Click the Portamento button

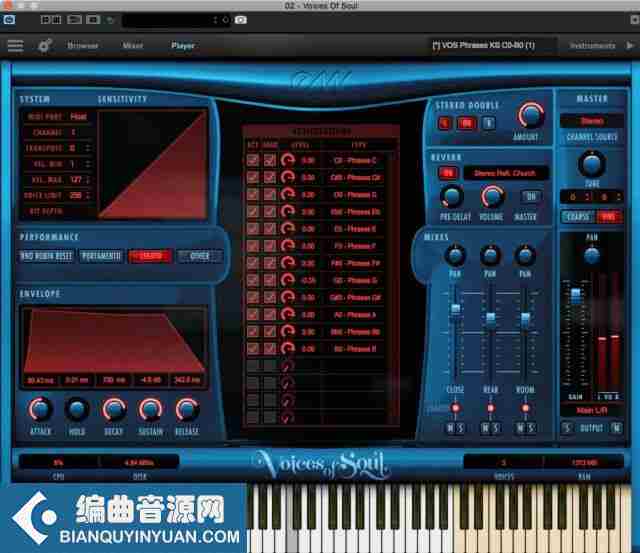coord(101,256)
